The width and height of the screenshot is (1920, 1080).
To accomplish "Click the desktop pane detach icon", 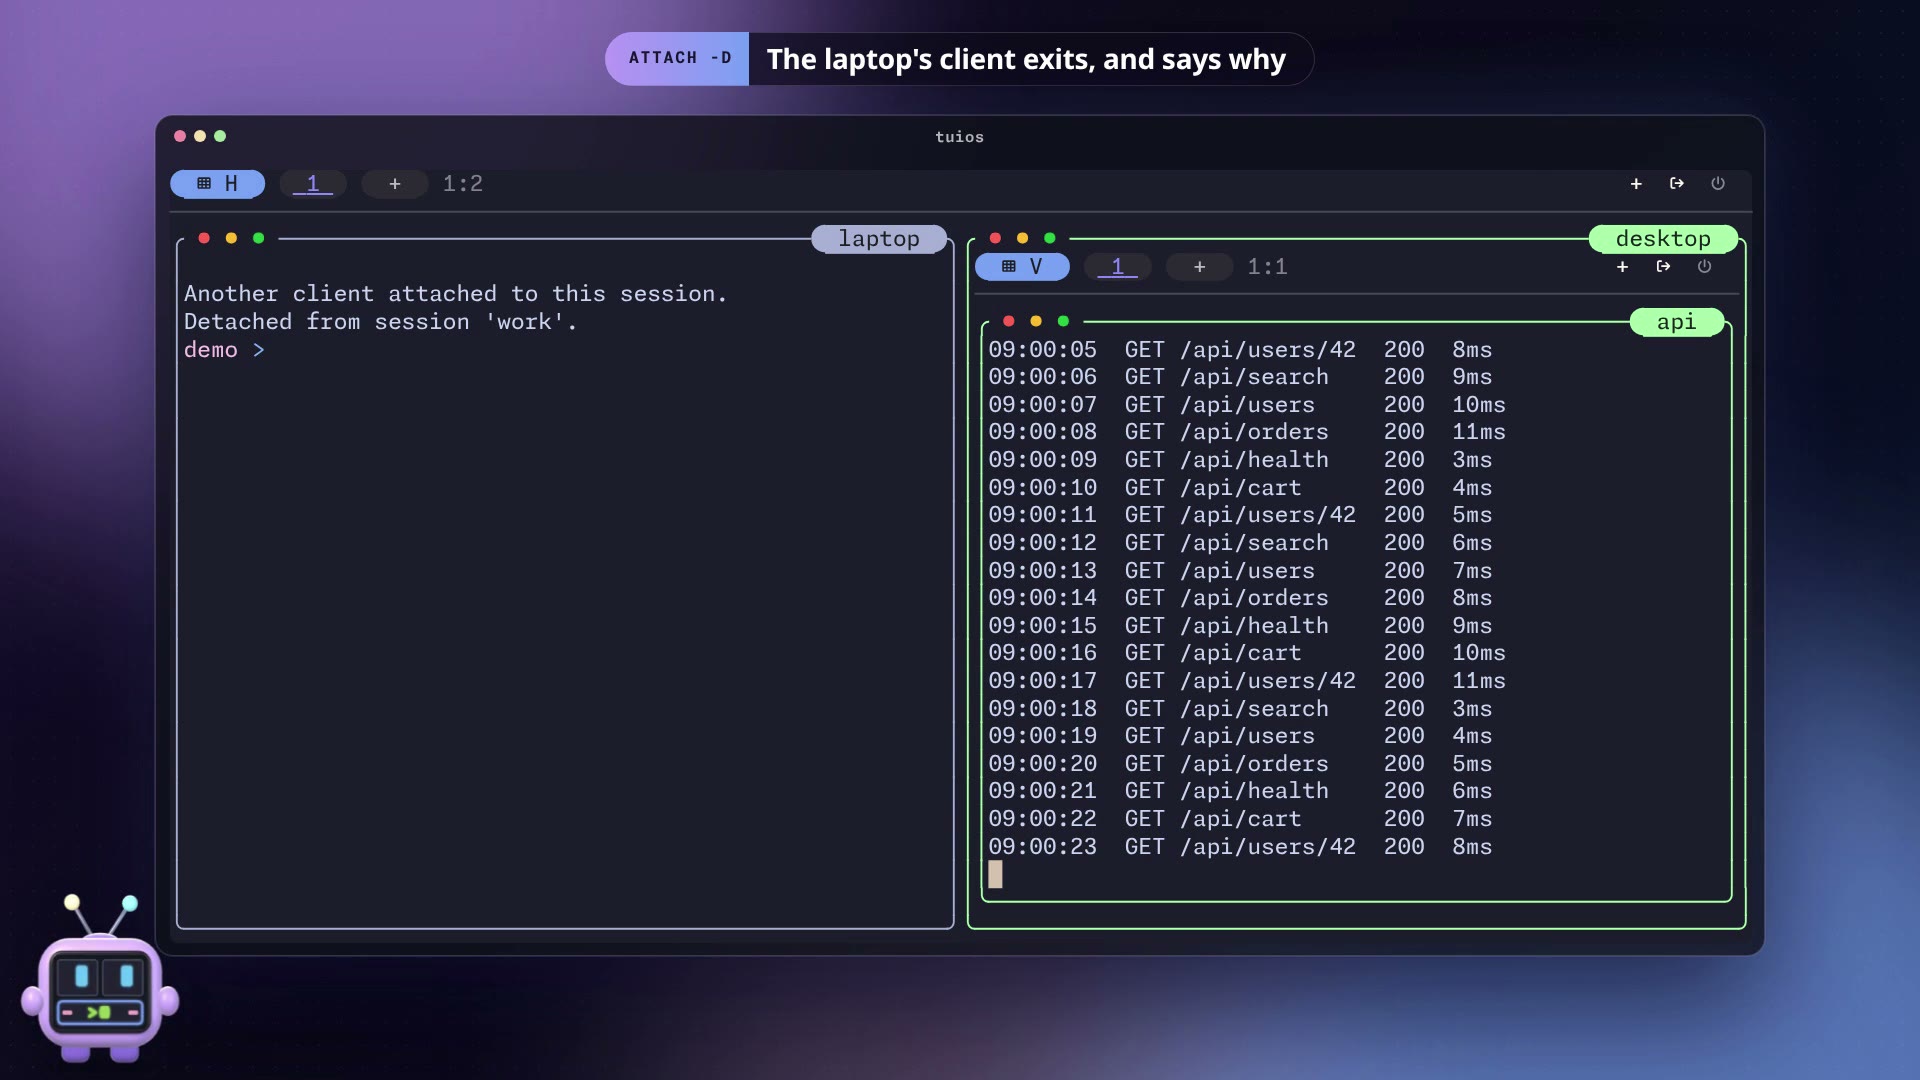I will pyautogui.click(x=1663, y=267).
